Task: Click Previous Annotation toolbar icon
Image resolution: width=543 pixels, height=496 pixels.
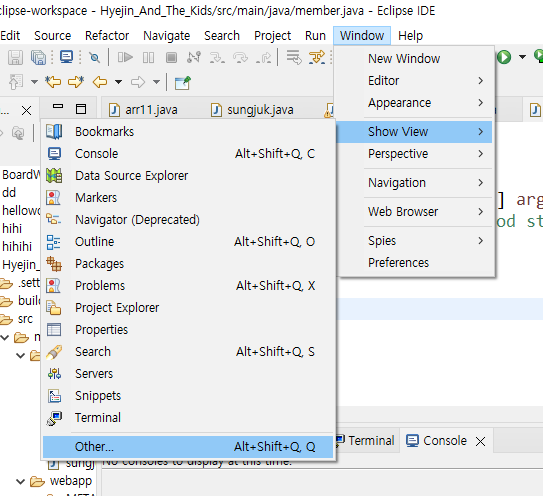Action: pyautogui.click(x=16, y=82)
